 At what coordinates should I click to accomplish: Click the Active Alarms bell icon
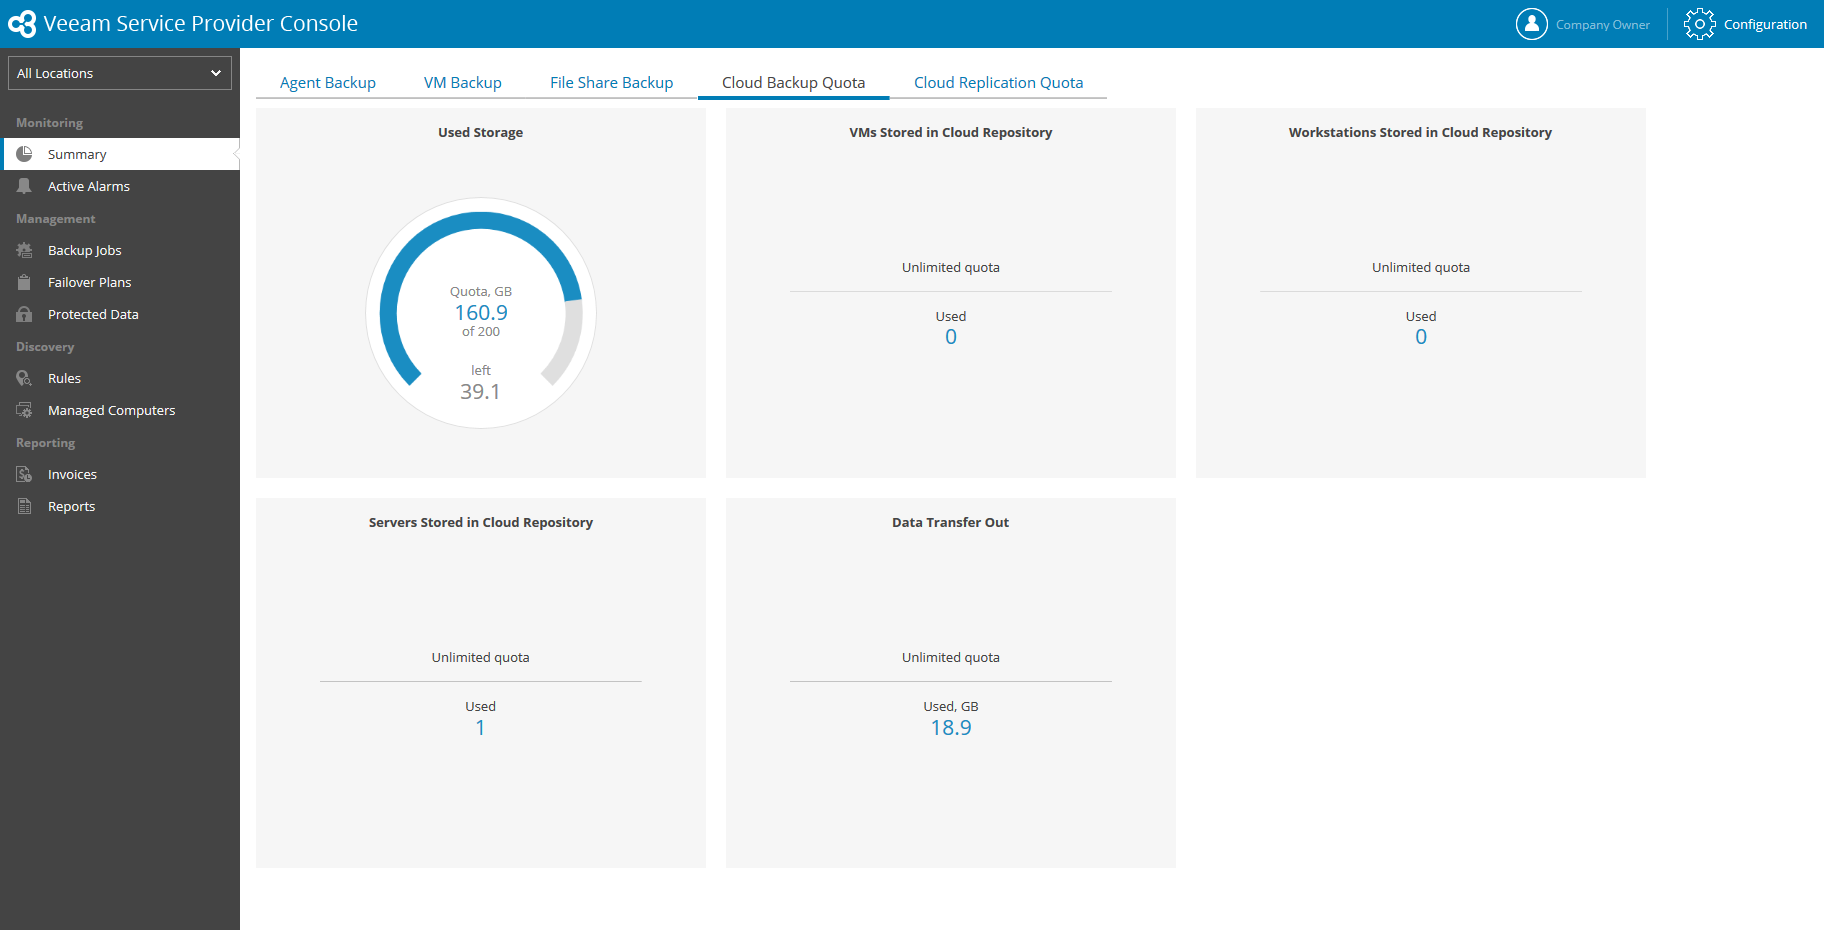(24, 186)
